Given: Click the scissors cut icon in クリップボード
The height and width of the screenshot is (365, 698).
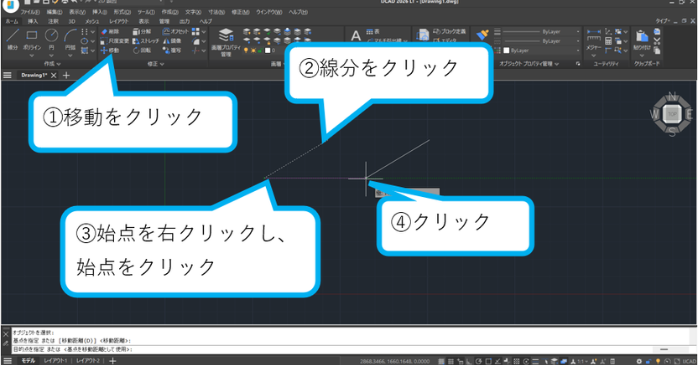Looking at the screenshot, I should (x=657, y=41).
